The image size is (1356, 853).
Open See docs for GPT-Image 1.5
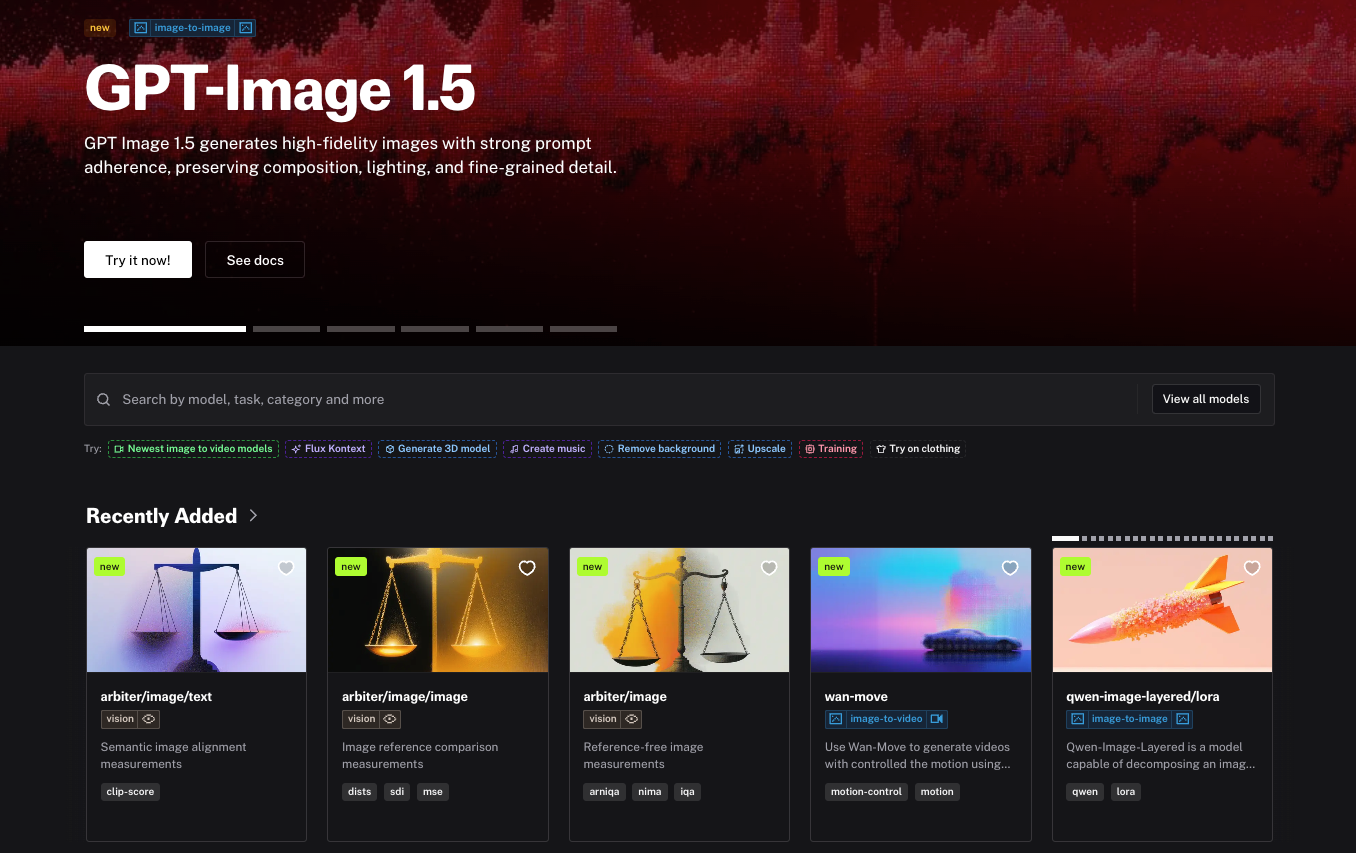coord(255,260)
